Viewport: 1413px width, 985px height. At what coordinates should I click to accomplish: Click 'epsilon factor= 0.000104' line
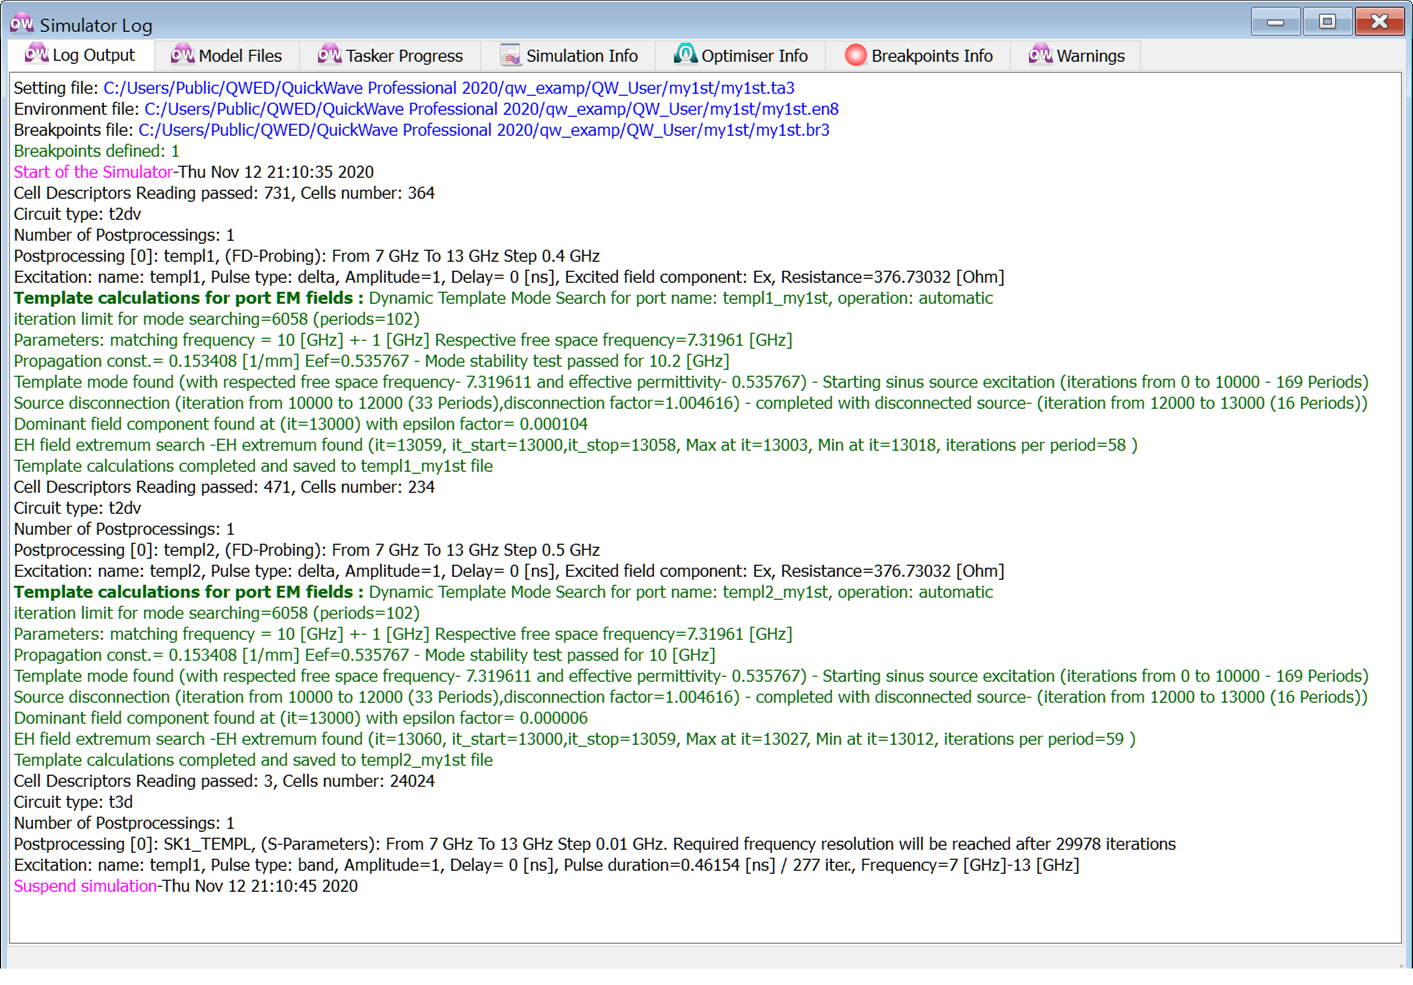point(301,424)
